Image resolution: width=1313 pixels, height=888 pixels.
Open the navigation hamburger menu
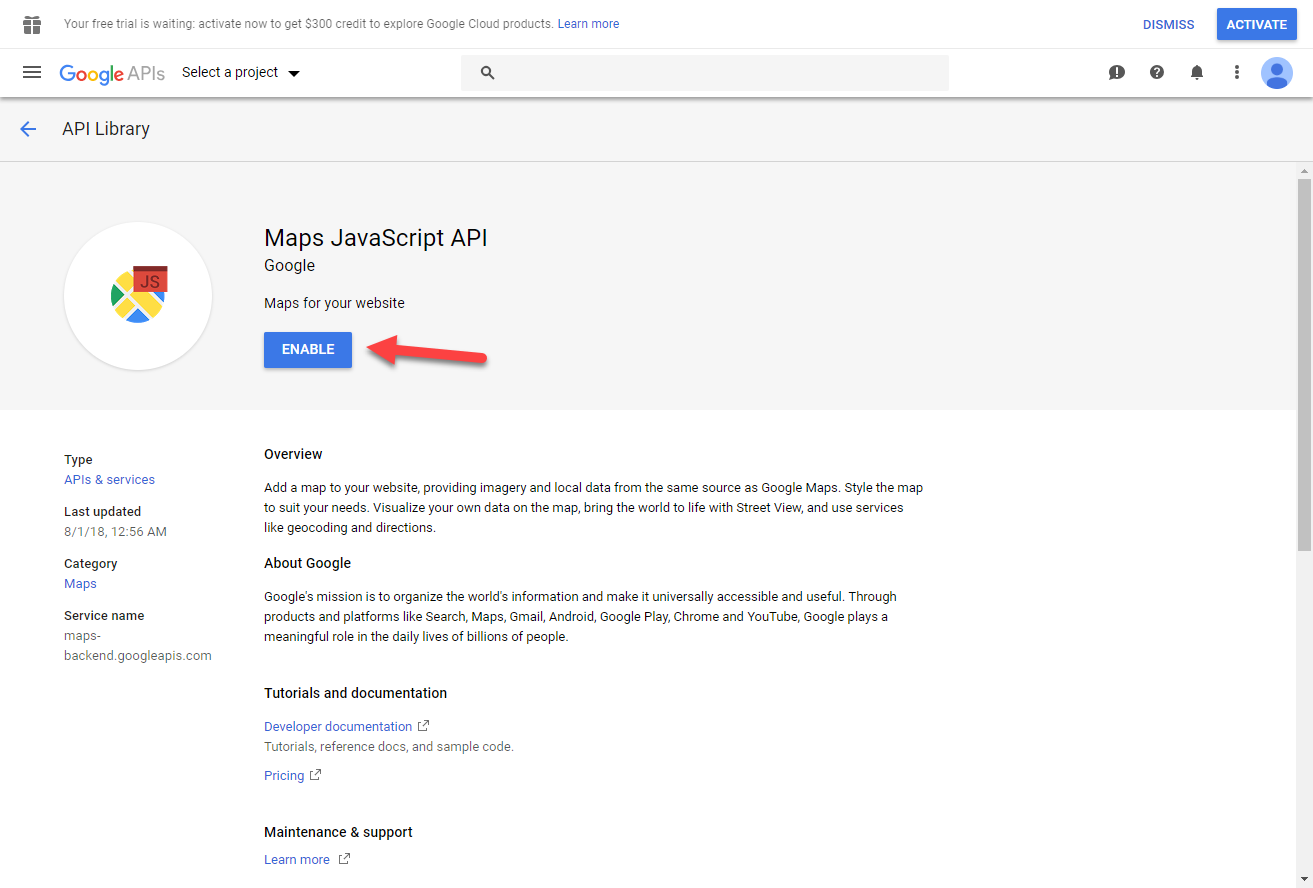pyautogui.click(x=32, y=72)
